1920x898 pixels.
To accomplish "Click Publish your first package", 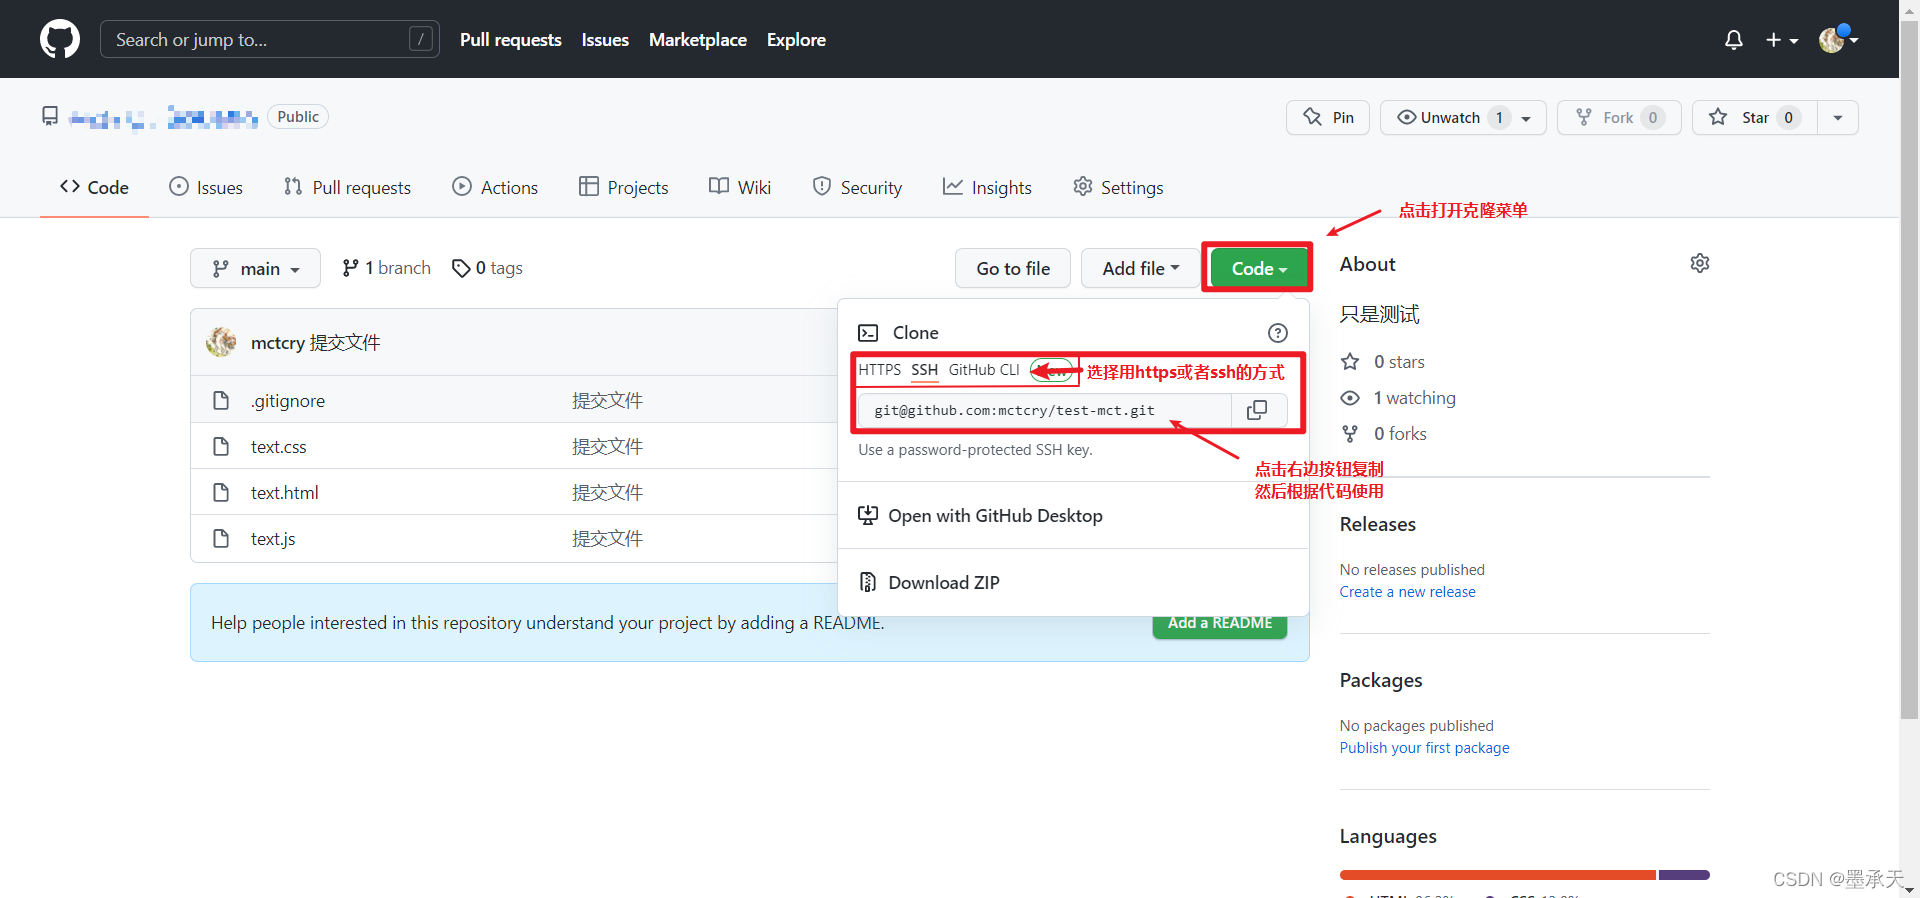I will click(x=1425, y=748).
